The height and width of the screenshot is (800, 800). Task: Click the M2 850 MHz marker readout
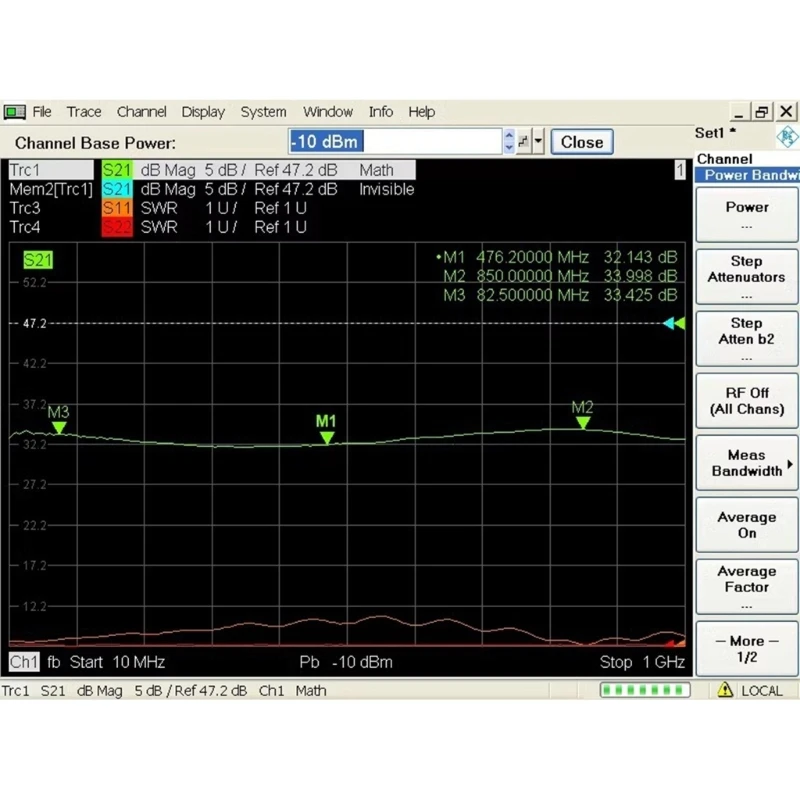click(x=560, y=276)
